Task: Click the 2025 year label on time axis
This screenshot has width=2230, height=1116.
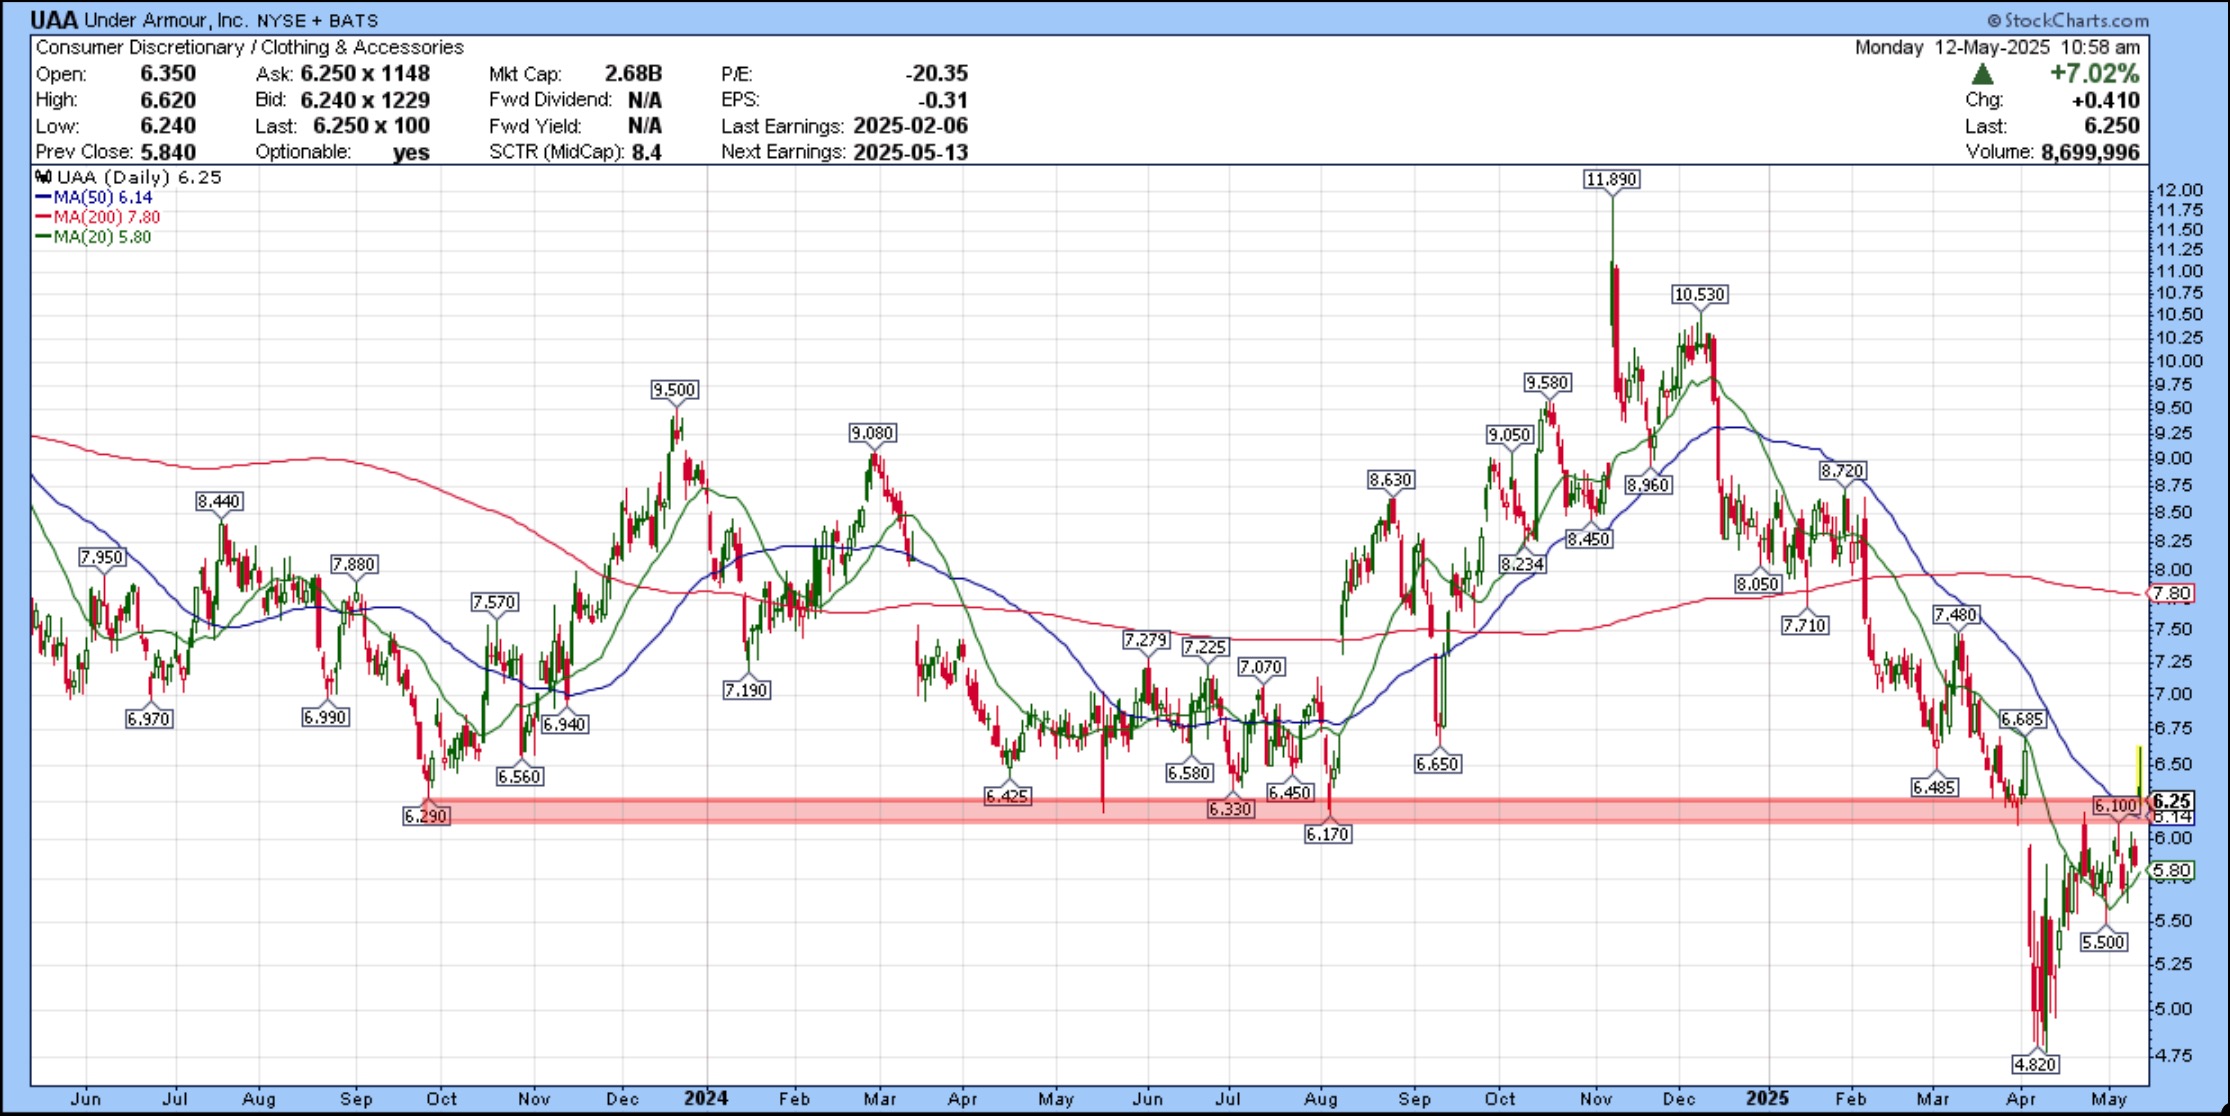Action: pyautogui.click(x=1767, y=1098)
